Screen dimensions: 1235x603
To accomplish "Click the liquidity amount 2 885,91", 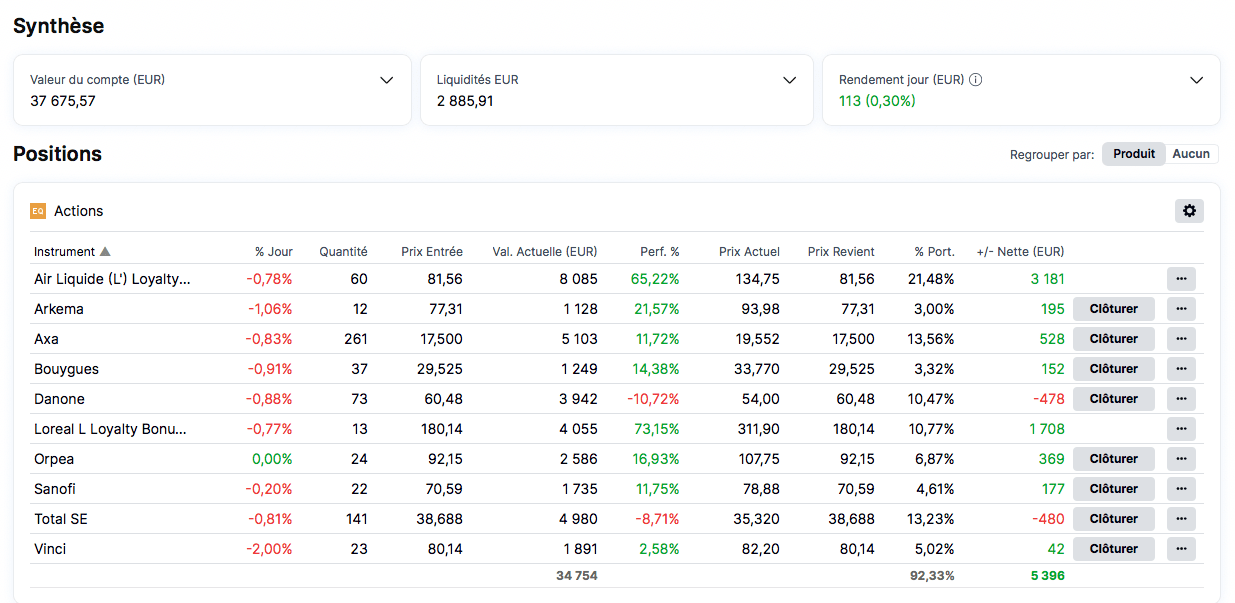I will pyautogui.click(x=465, y=101).
